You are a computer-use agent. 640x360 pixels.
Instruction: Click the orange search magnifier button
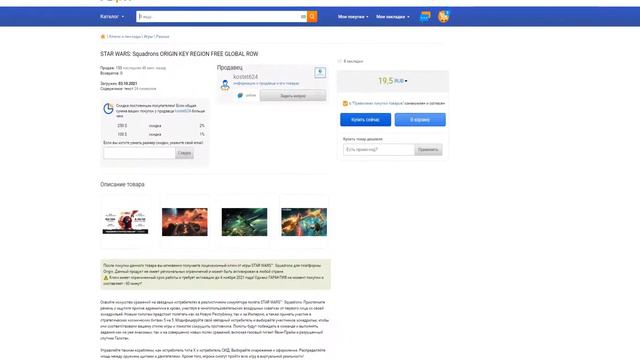312,17
